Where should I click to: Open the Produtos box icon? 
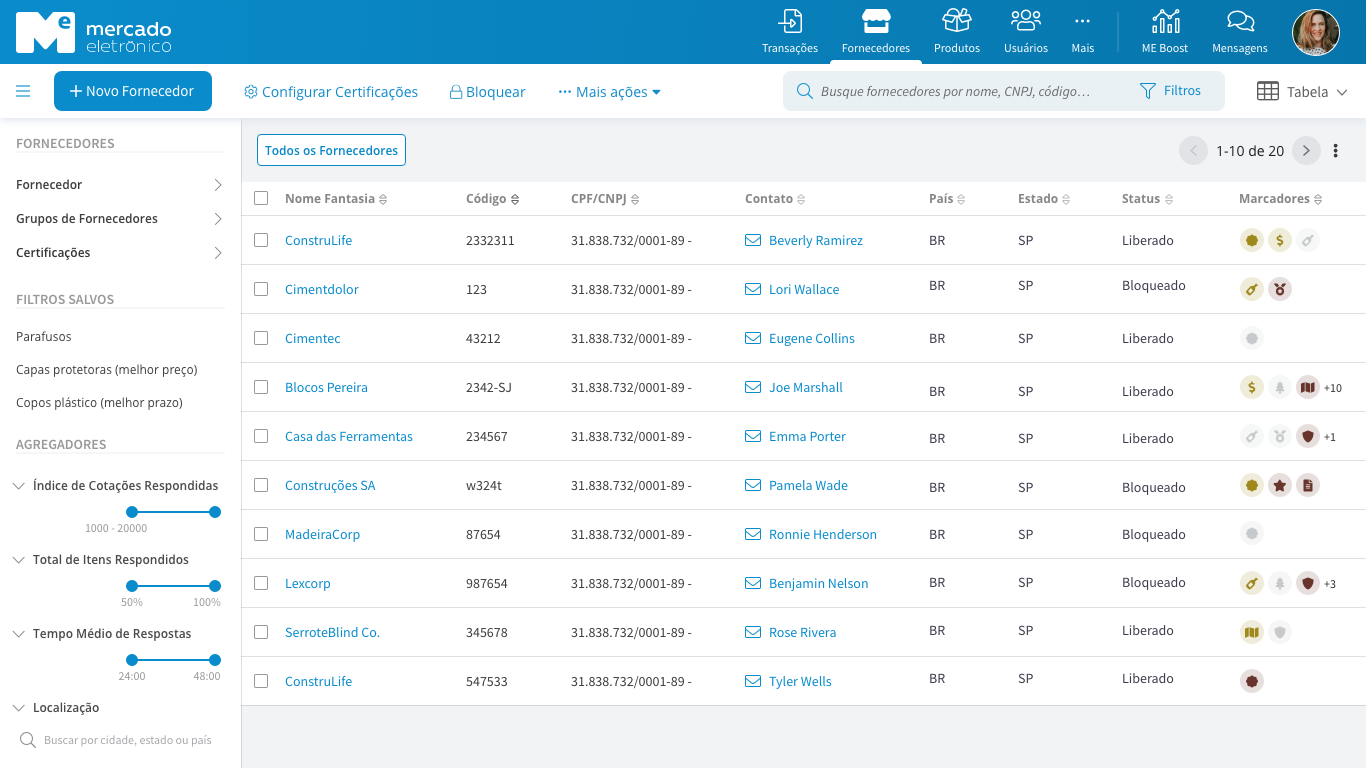pyautogui.click(x=957, y=22)
